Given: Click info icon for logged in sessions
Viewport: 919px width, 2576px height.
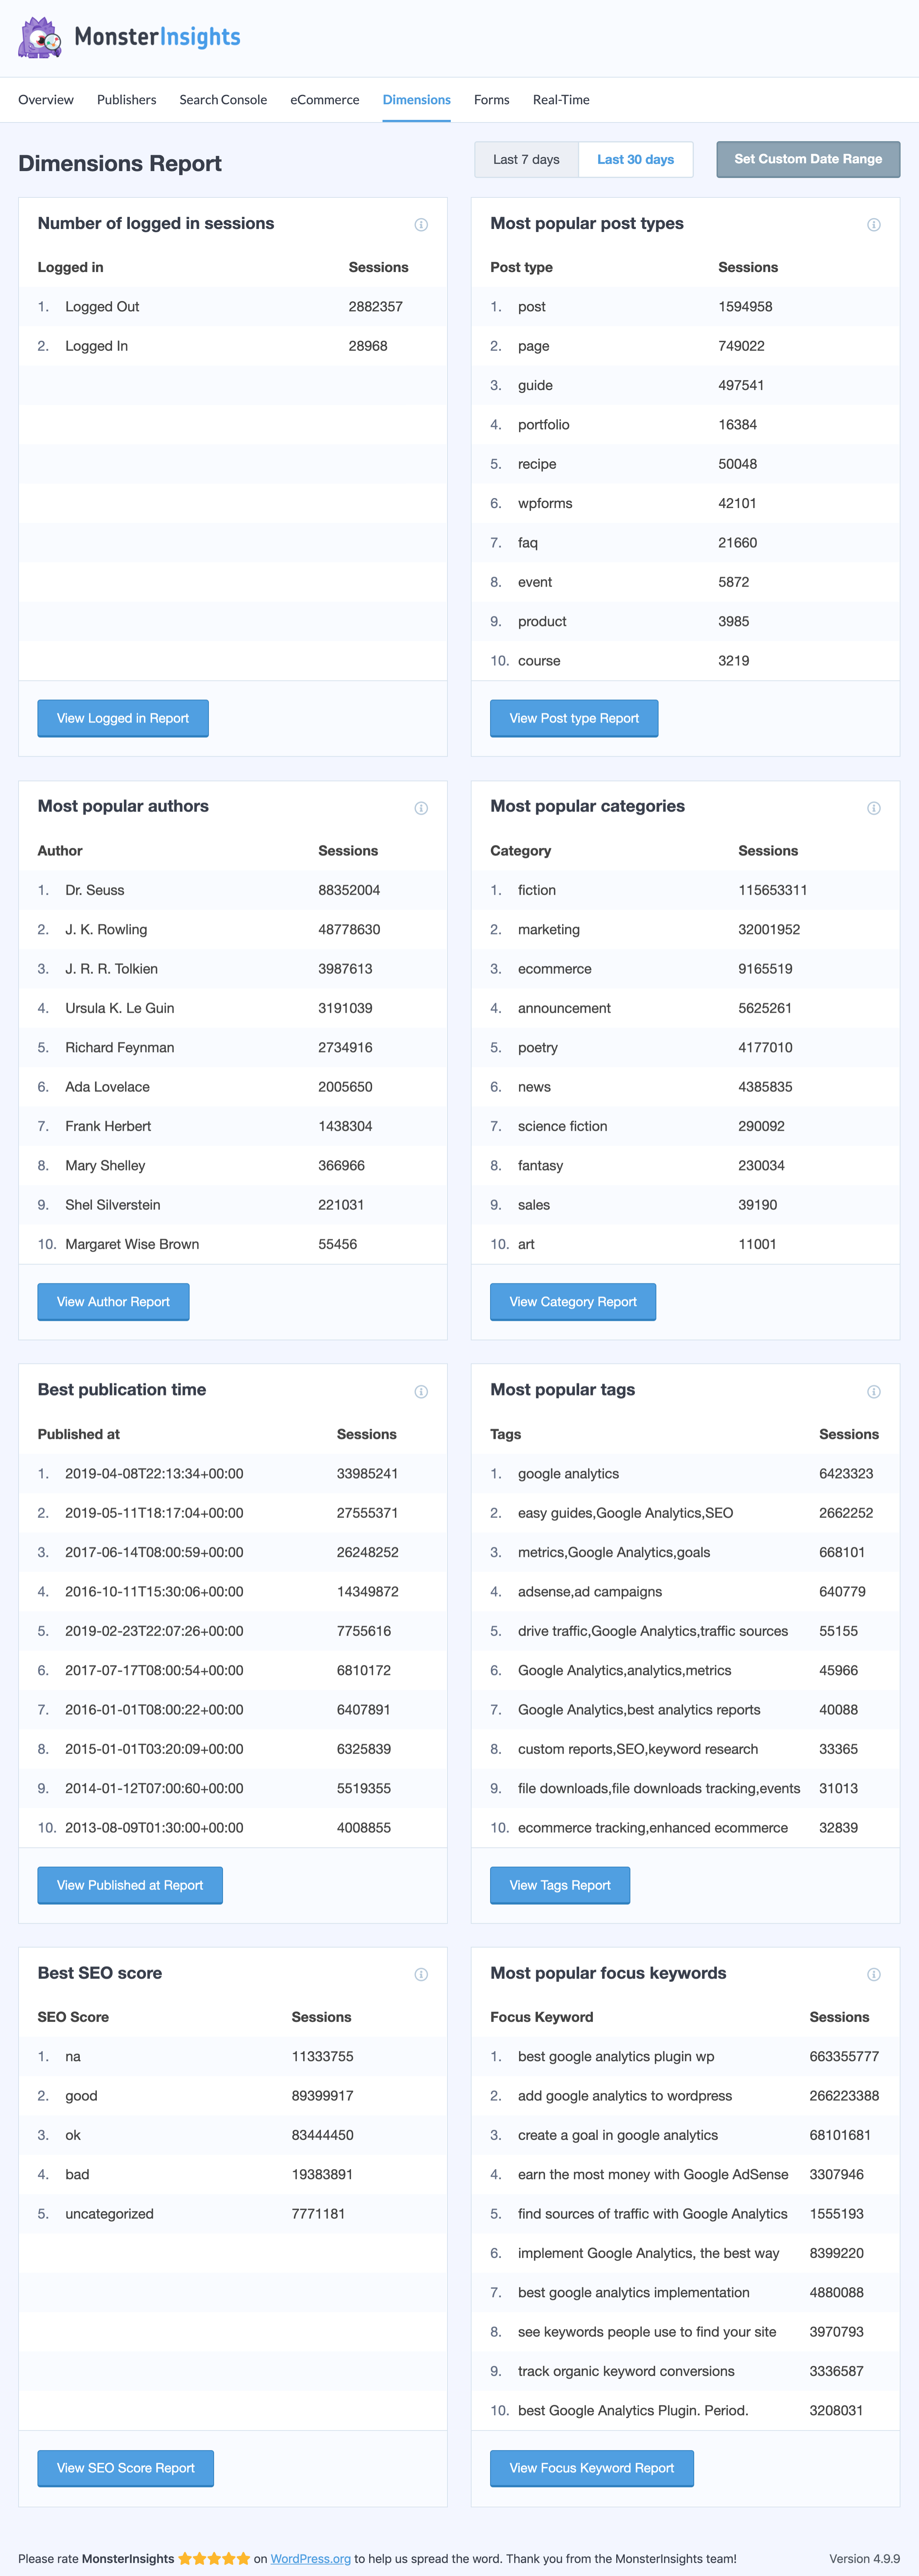Looking at the screenshot, I should point(421,225).
